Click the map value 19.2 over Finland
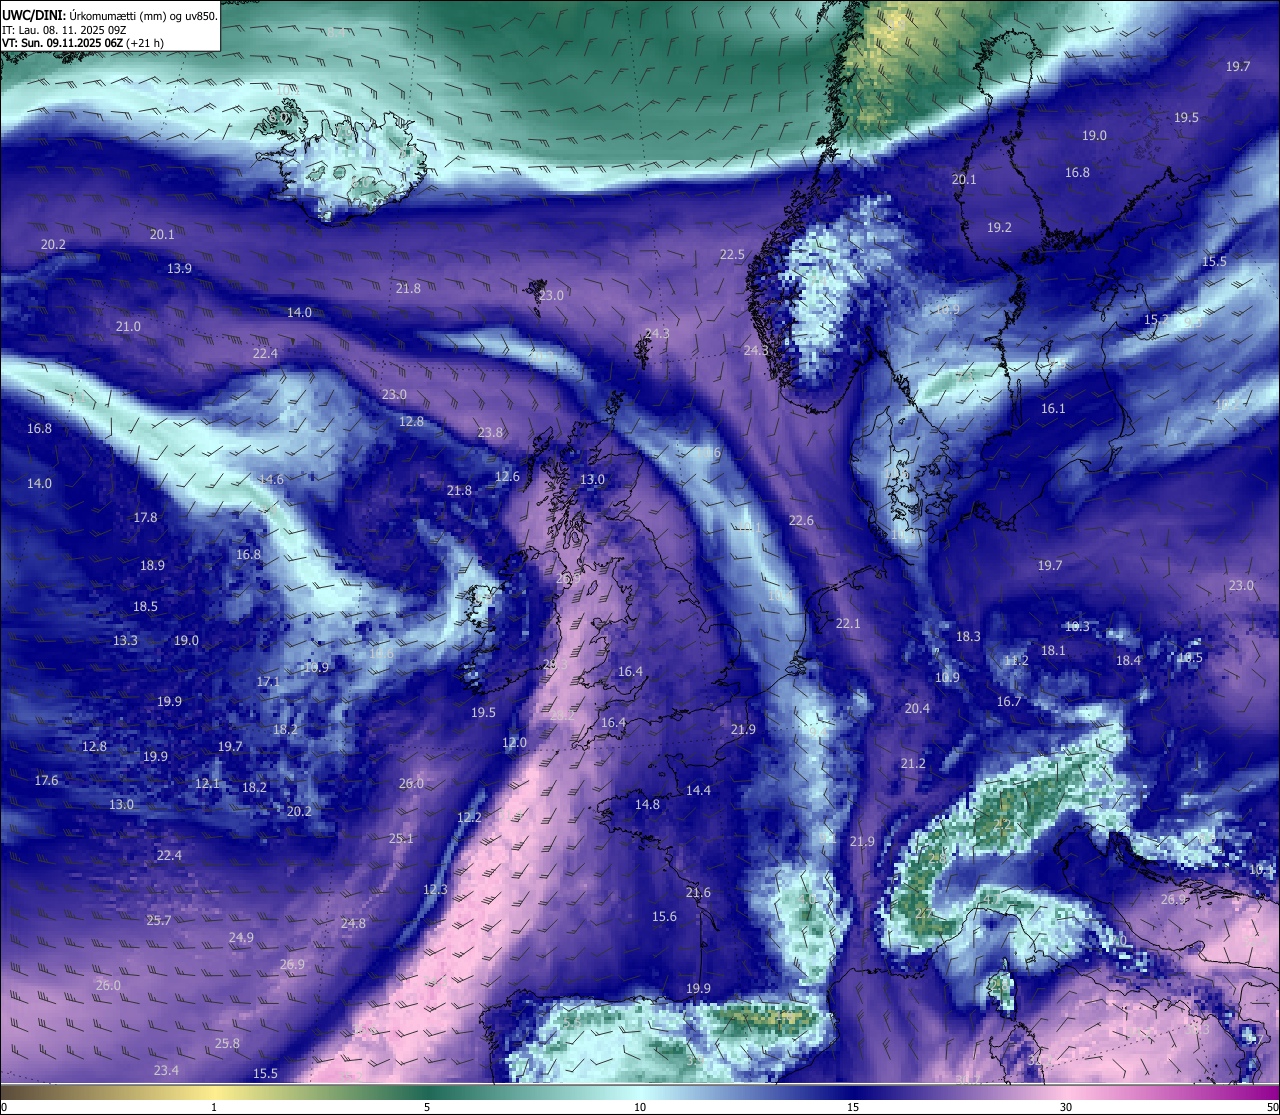Screen dimensions: 1280x1115 tap(999, 227)
